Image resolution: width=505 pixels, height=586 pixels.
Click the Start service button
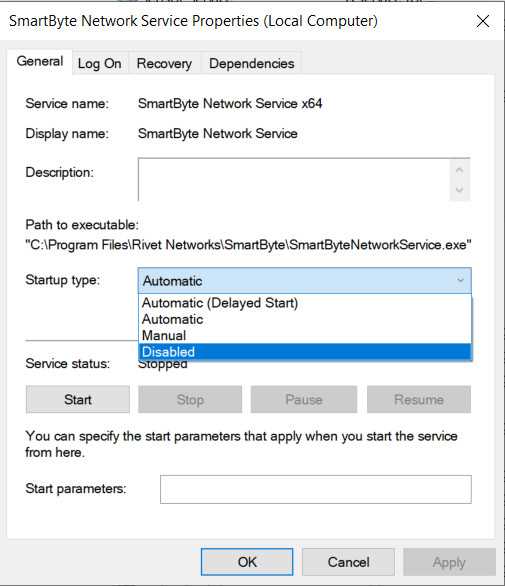point(78,400)
